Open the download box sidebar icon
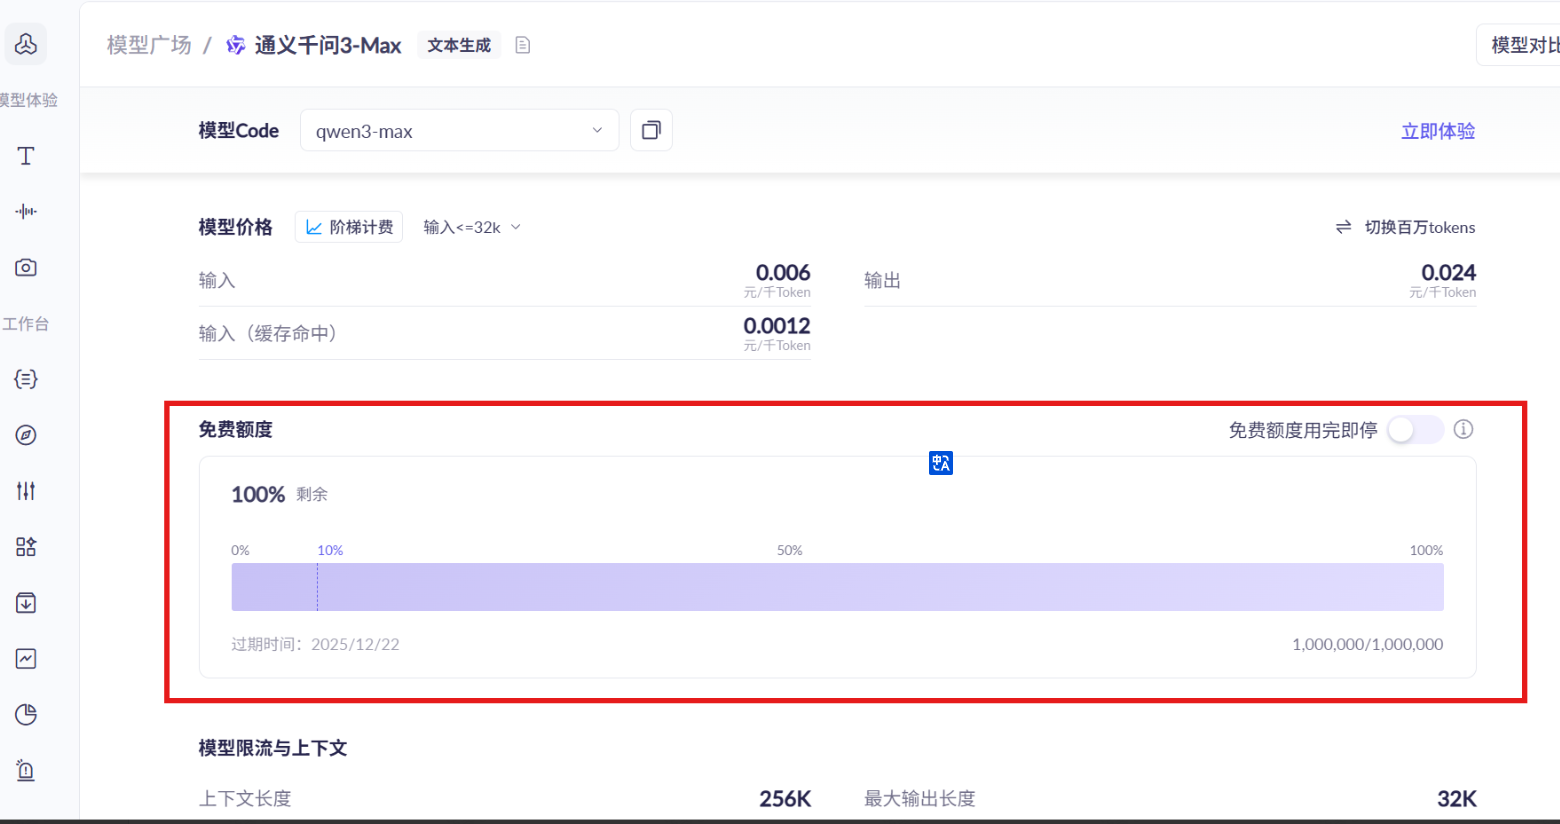1560x824 pixels. click(x=26, y=603)
